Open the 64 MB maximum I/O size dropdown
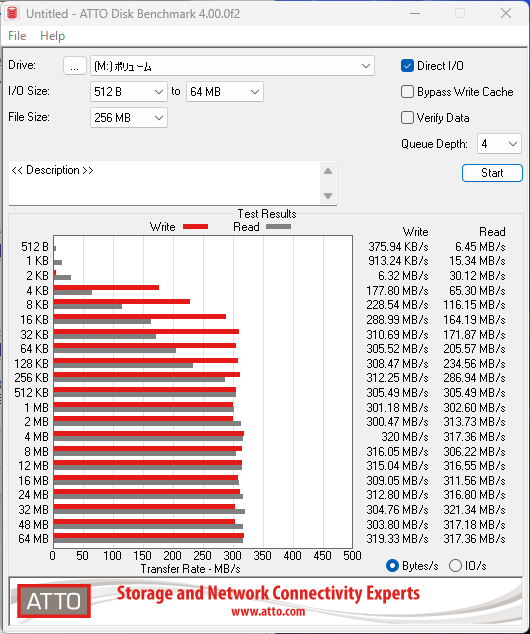 [224, 92]
